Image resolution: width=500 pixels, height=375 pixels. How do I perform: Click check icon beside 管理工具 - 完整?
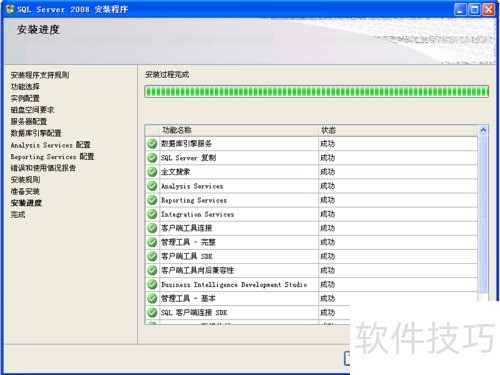(x=152, y=242)
